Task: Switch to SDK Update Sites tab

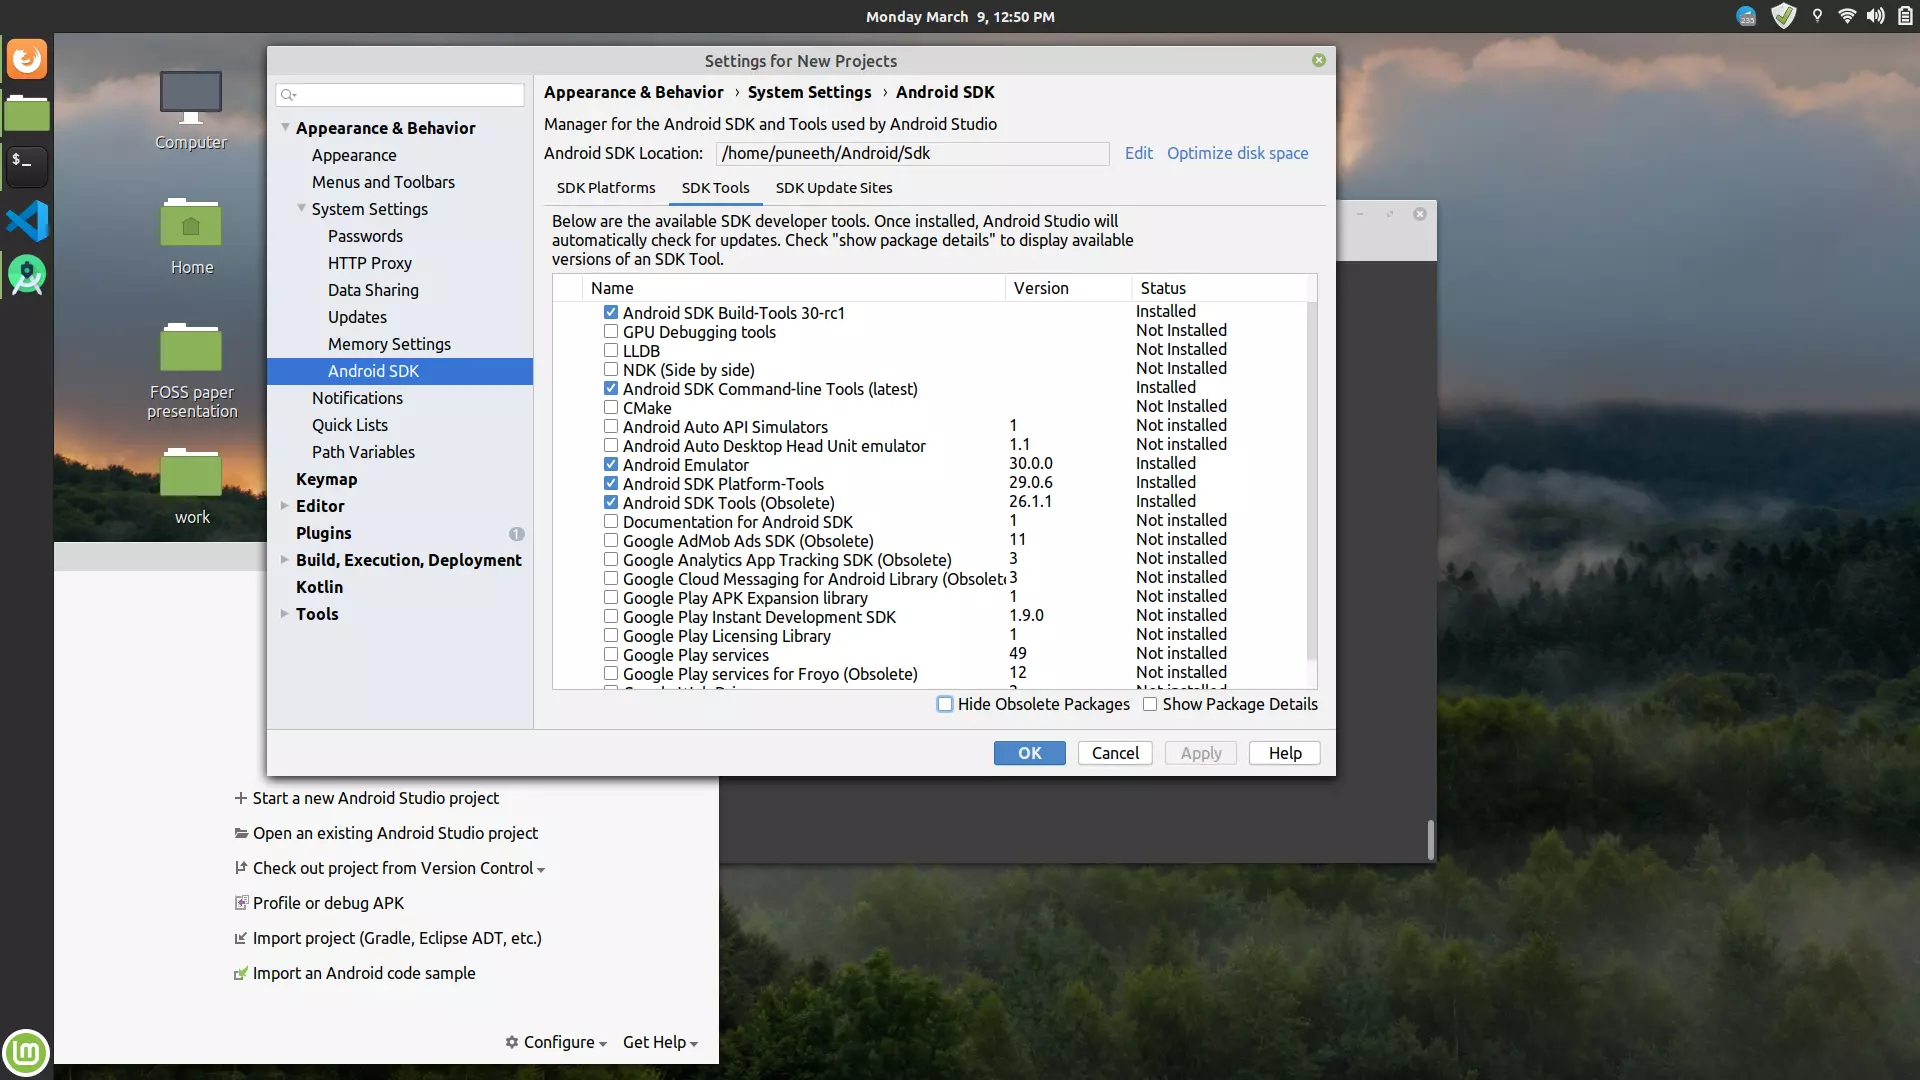Action: [834, 188]
